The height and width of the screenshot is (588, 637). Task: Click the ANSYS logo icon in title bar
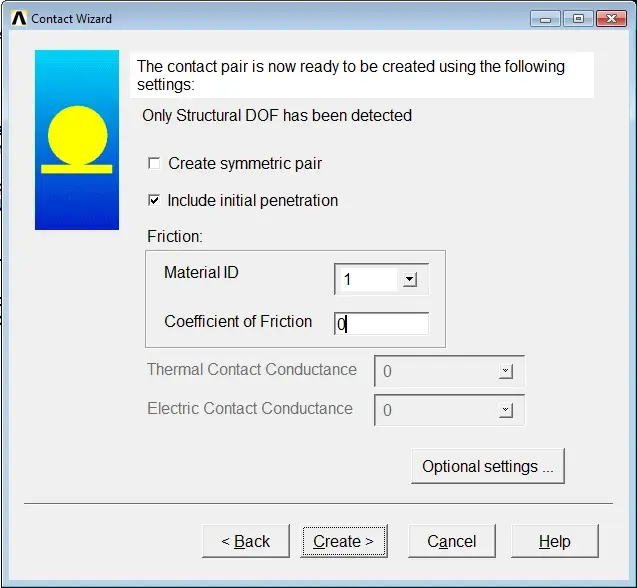tap(19, 19)
